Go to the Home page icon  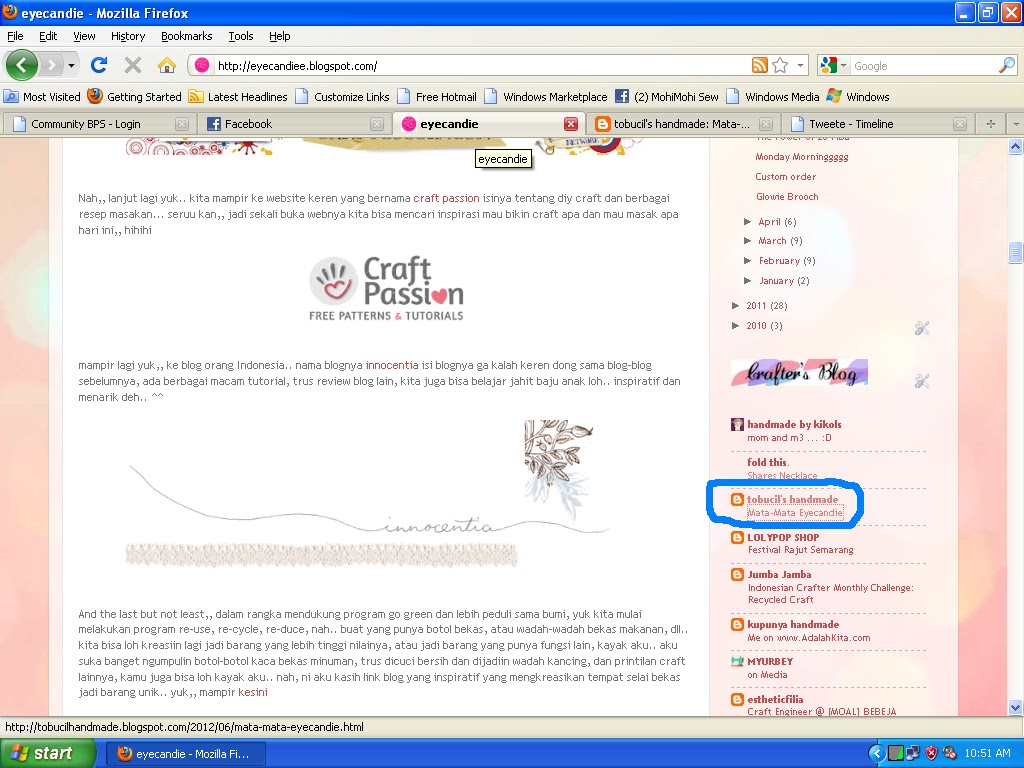(167, 65)
